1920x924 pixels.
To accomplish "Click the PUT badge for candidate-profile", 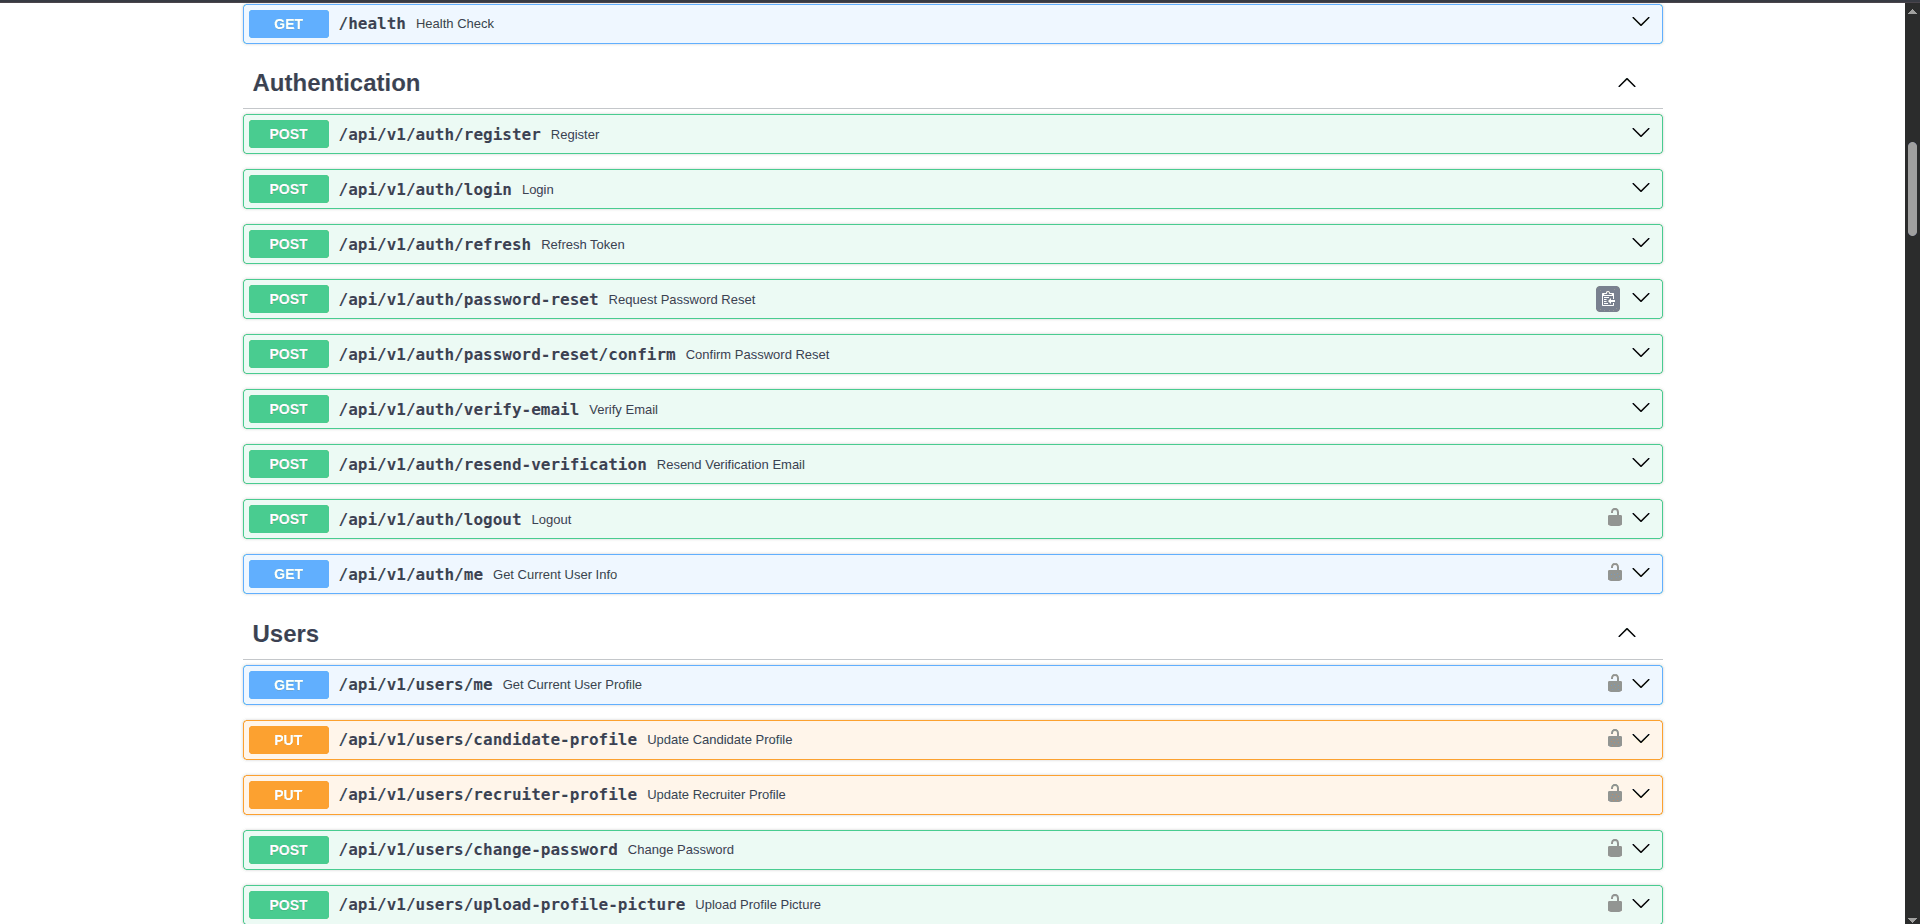I will tap(288, 740).
